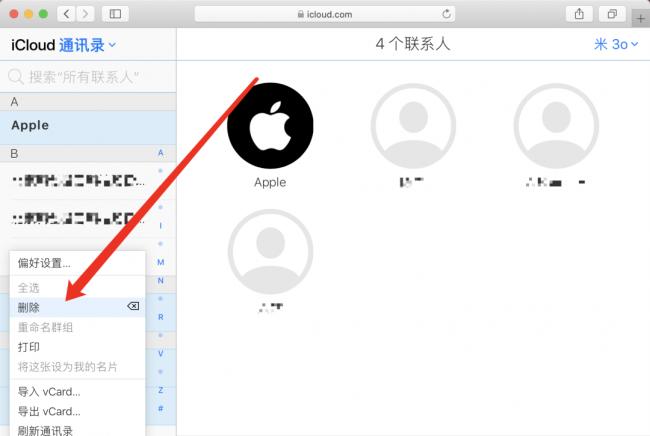Toggle the Safari sidebar button
The width and height of the screenshot is (650, 436).
[x=115, y=14]
